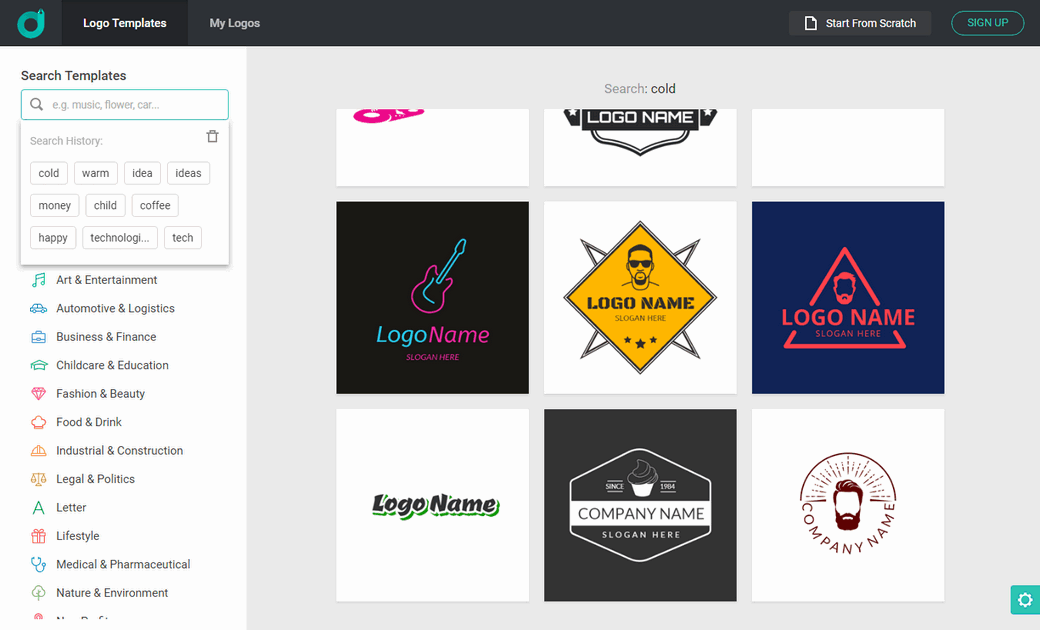Click the DesignEvo logo in header

coord(31,23)
